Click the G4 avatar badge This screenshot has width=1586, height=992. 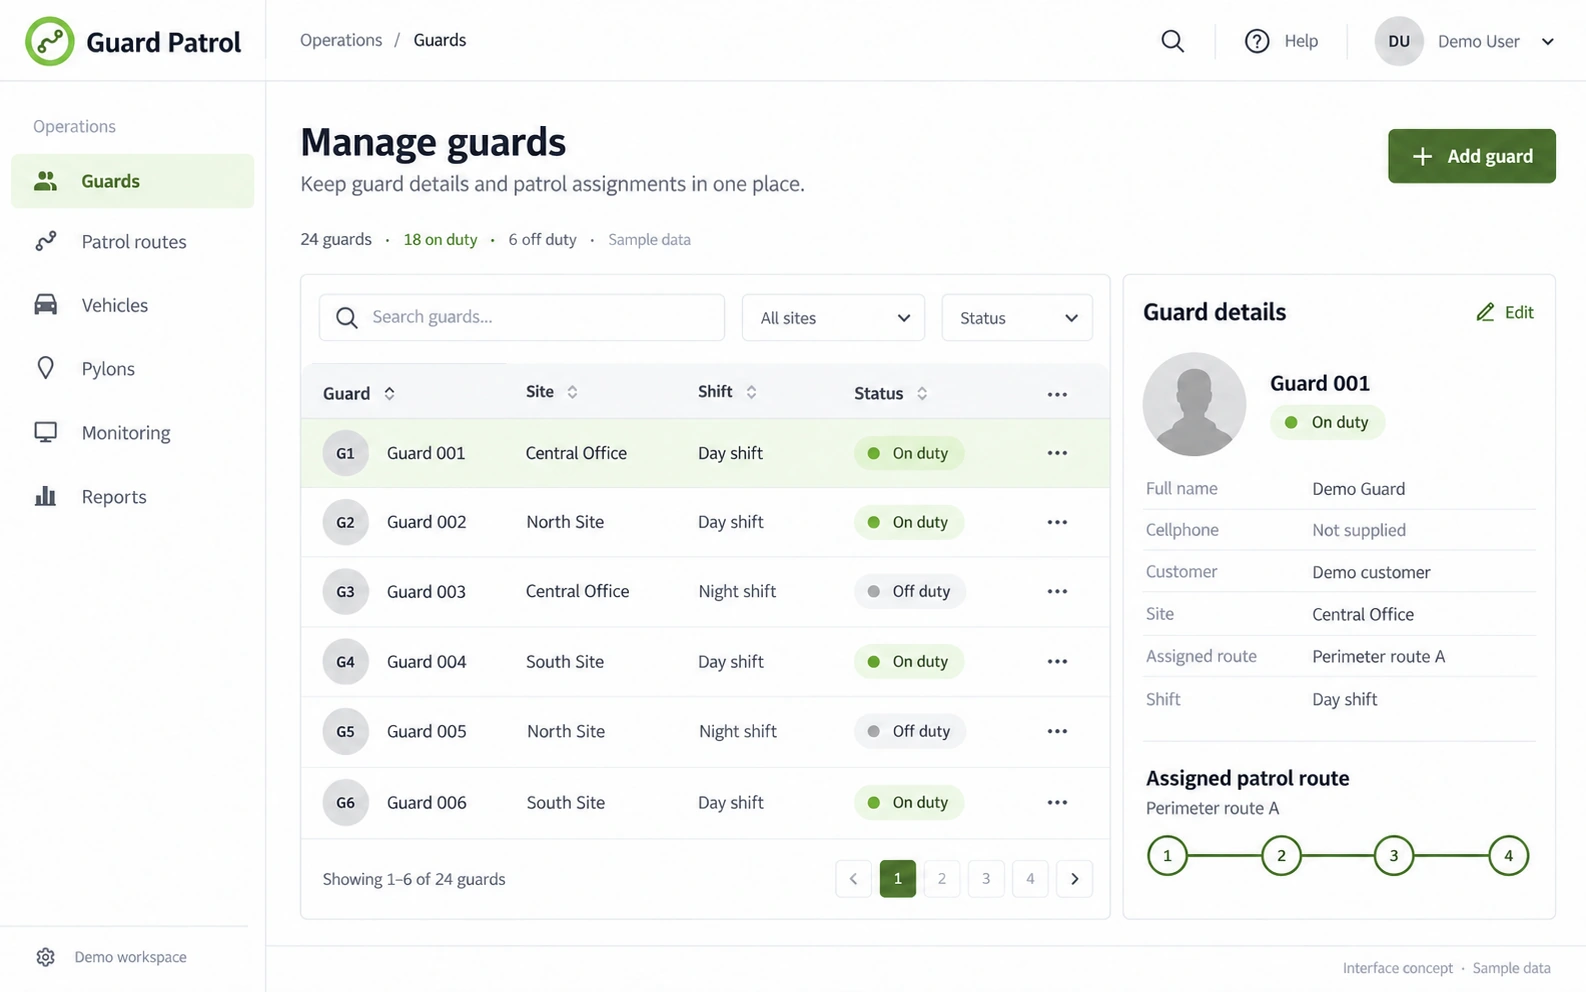[345, 661]
